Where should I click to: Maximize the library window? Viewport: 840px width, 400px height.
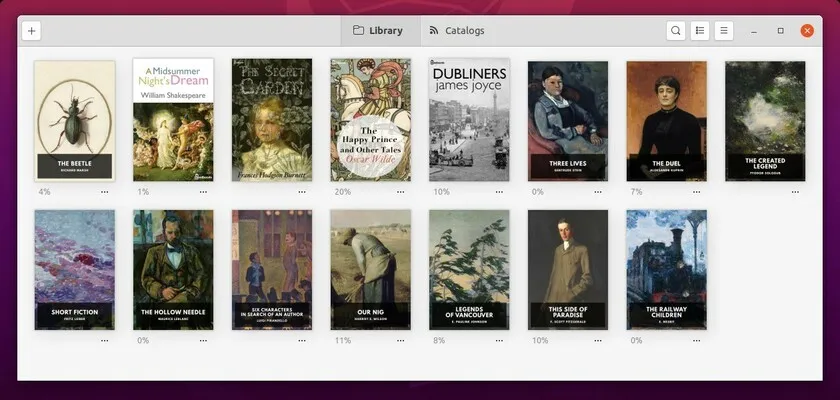point(781,31)
